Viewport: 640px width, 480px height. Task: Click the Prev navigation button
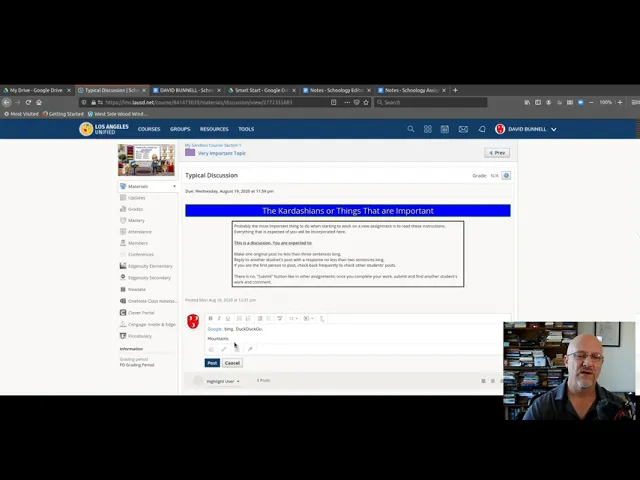[x=497, y=153]
